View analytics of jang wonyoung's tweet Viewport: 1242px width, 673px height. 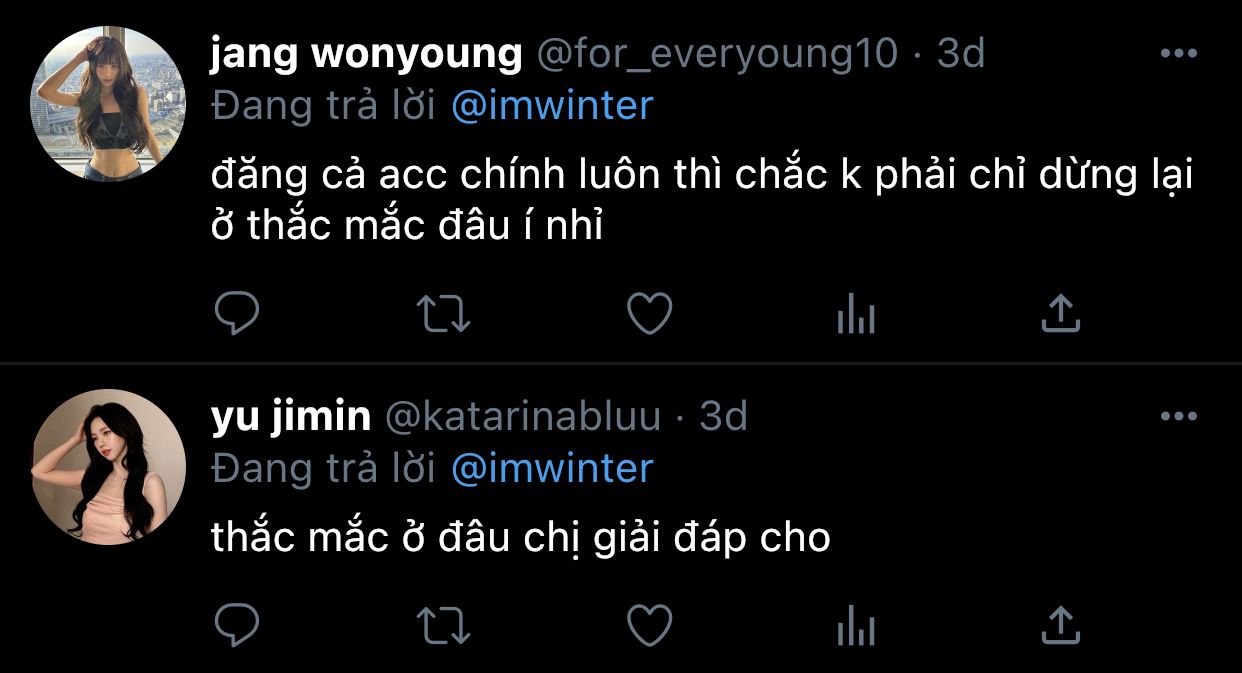tap(855, 315)
